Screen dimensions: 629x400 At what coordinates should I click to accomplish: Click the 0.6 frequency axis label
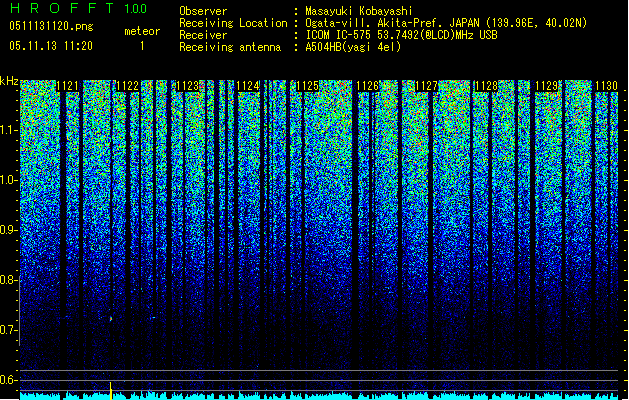coord(8,380)
